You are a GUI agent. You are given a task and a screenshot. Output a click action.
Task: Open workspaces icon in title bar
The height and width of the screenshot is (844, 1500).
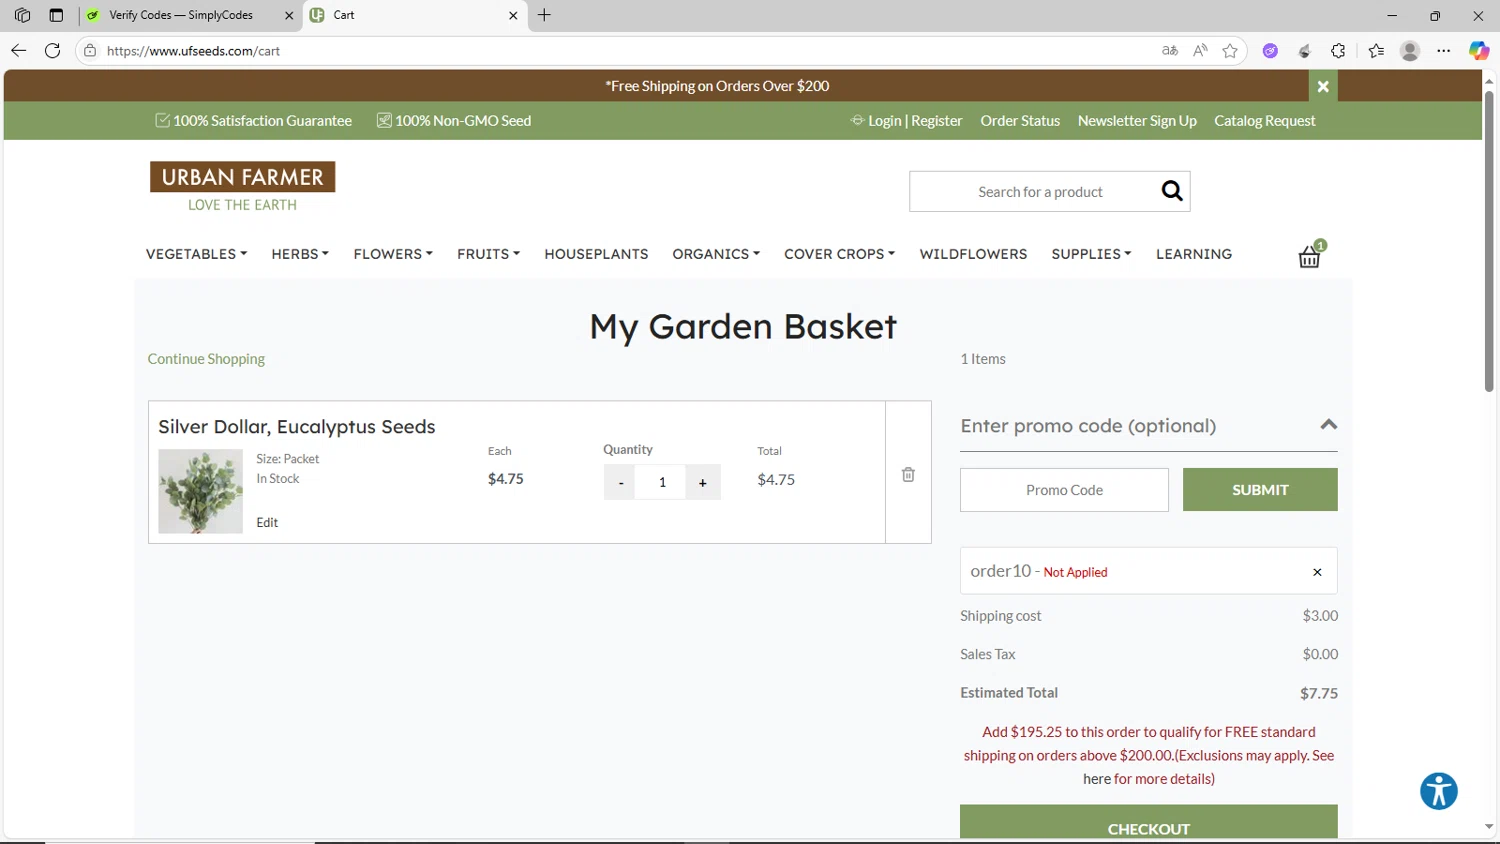click(x=22, y=15)
